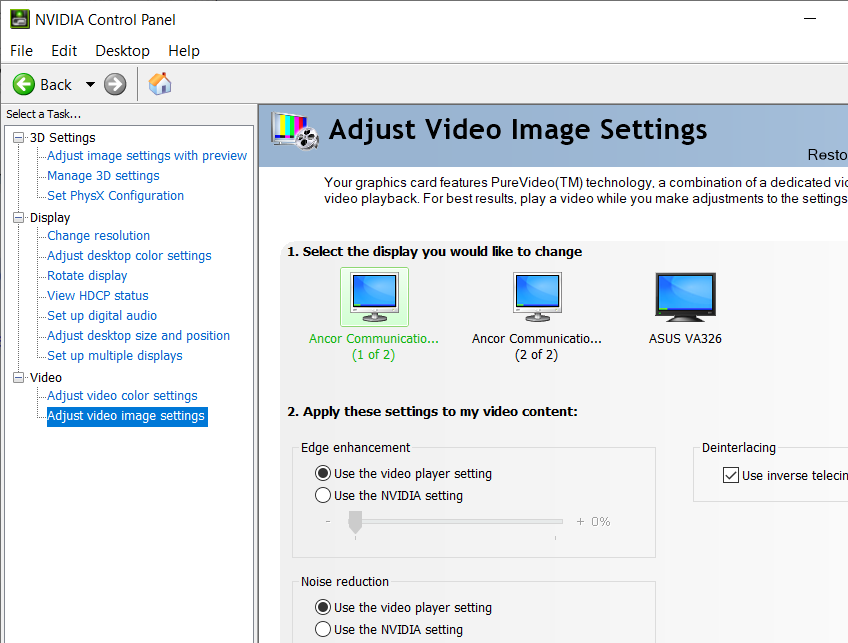
Task: Click the grey Forward arrow icon
Action: (115, 84)
